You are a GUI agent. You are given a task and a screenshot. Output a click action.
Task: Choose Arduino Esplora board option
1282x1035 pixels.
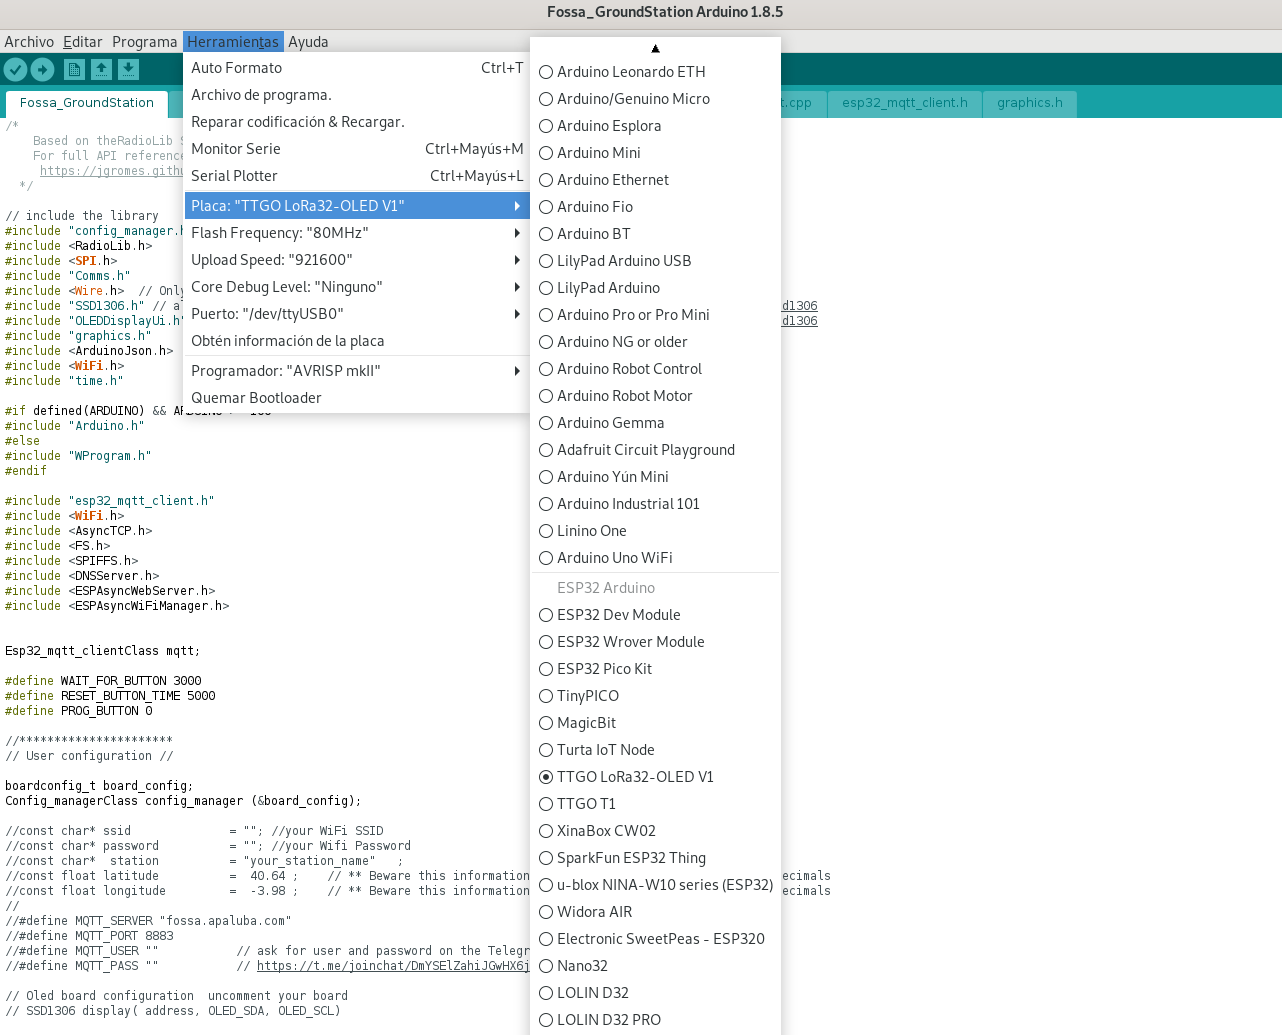pos(655,126)
